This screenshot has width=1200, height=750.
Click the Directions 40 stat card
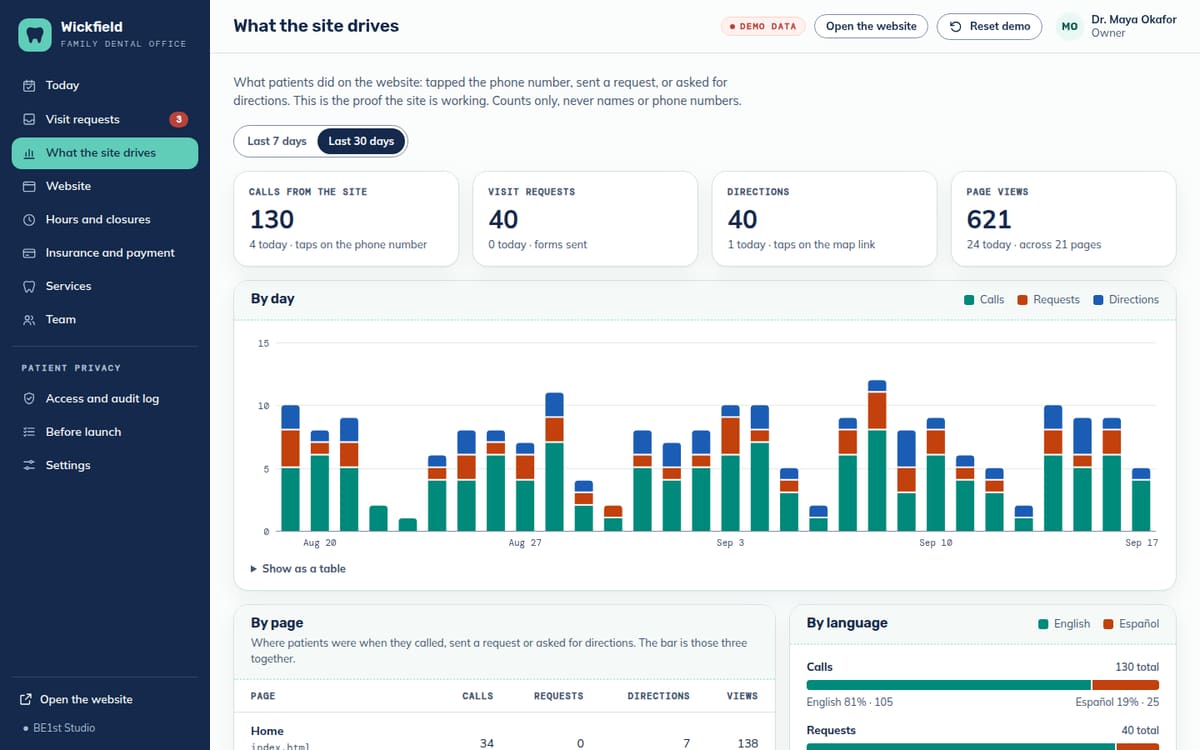click(824, 219)
